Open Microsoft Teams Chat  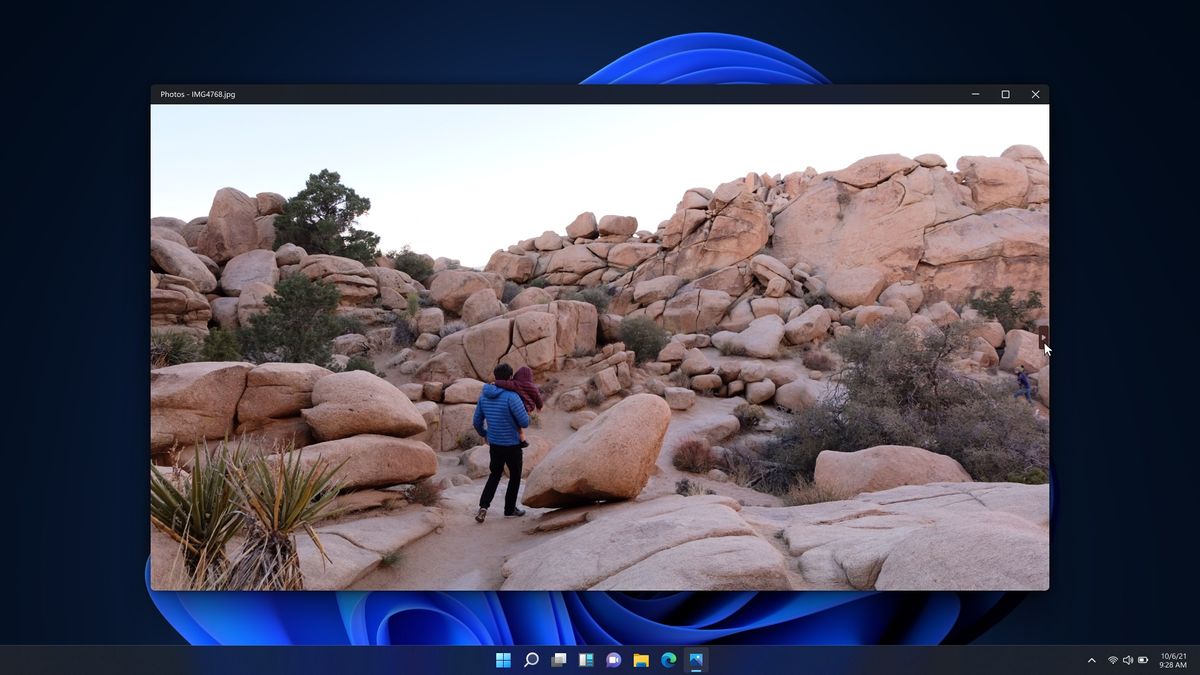(x=612, y=660)
